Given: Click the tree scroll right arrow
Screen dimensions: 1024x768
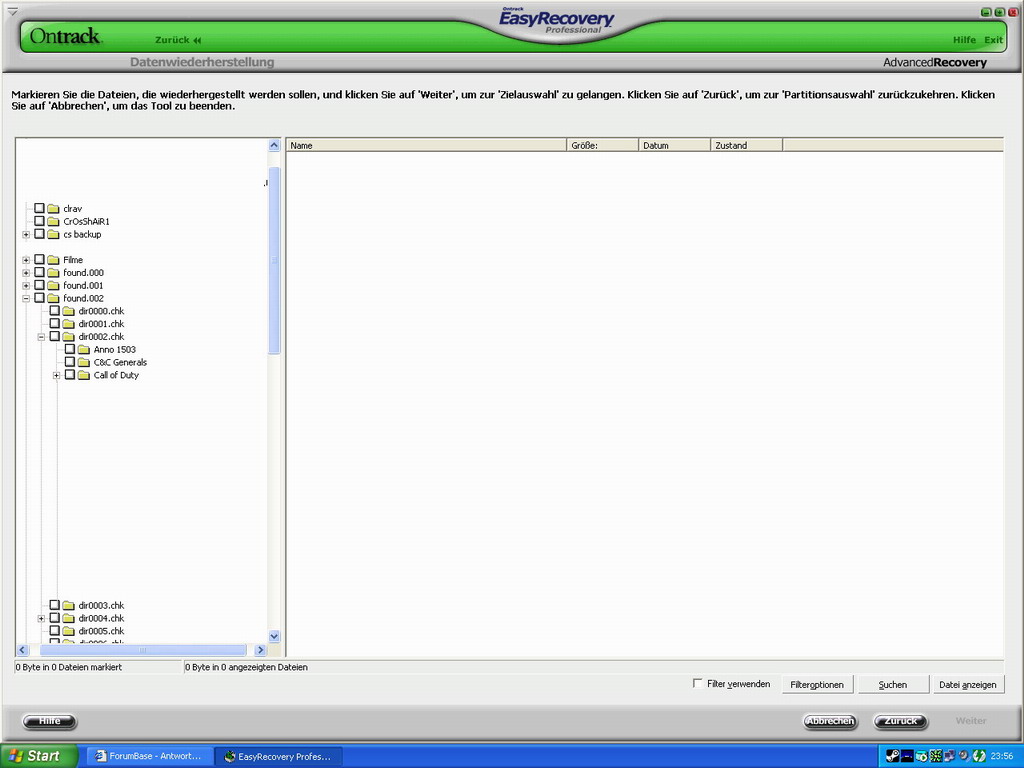Looking at the screenshot, I should coord(260,650).
